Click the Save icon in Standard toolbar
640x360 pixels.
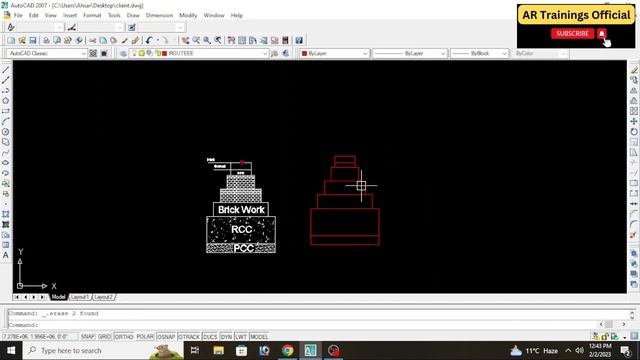click(x=33, y=40)
